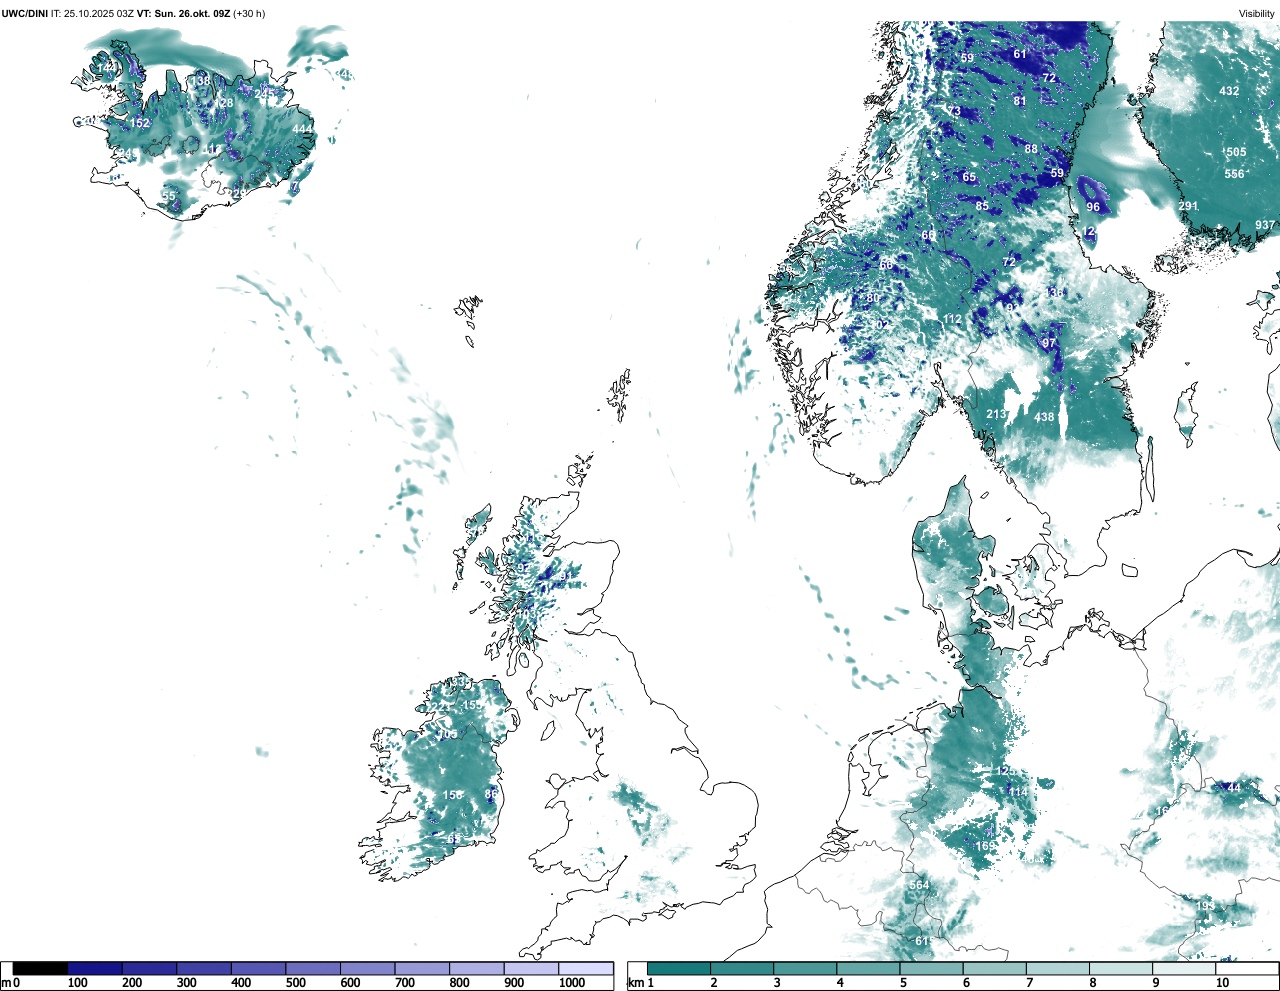
Task: Click the '438' value in southern Sweden
Action: pyautogui.click(x=1044, y=417)
